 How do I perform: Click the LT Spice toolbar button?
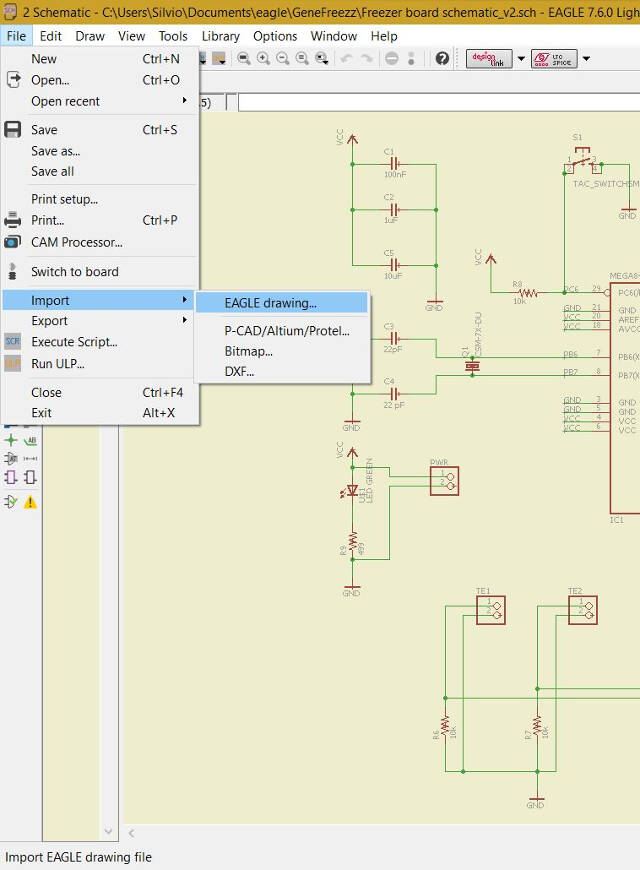coord(554,59)
